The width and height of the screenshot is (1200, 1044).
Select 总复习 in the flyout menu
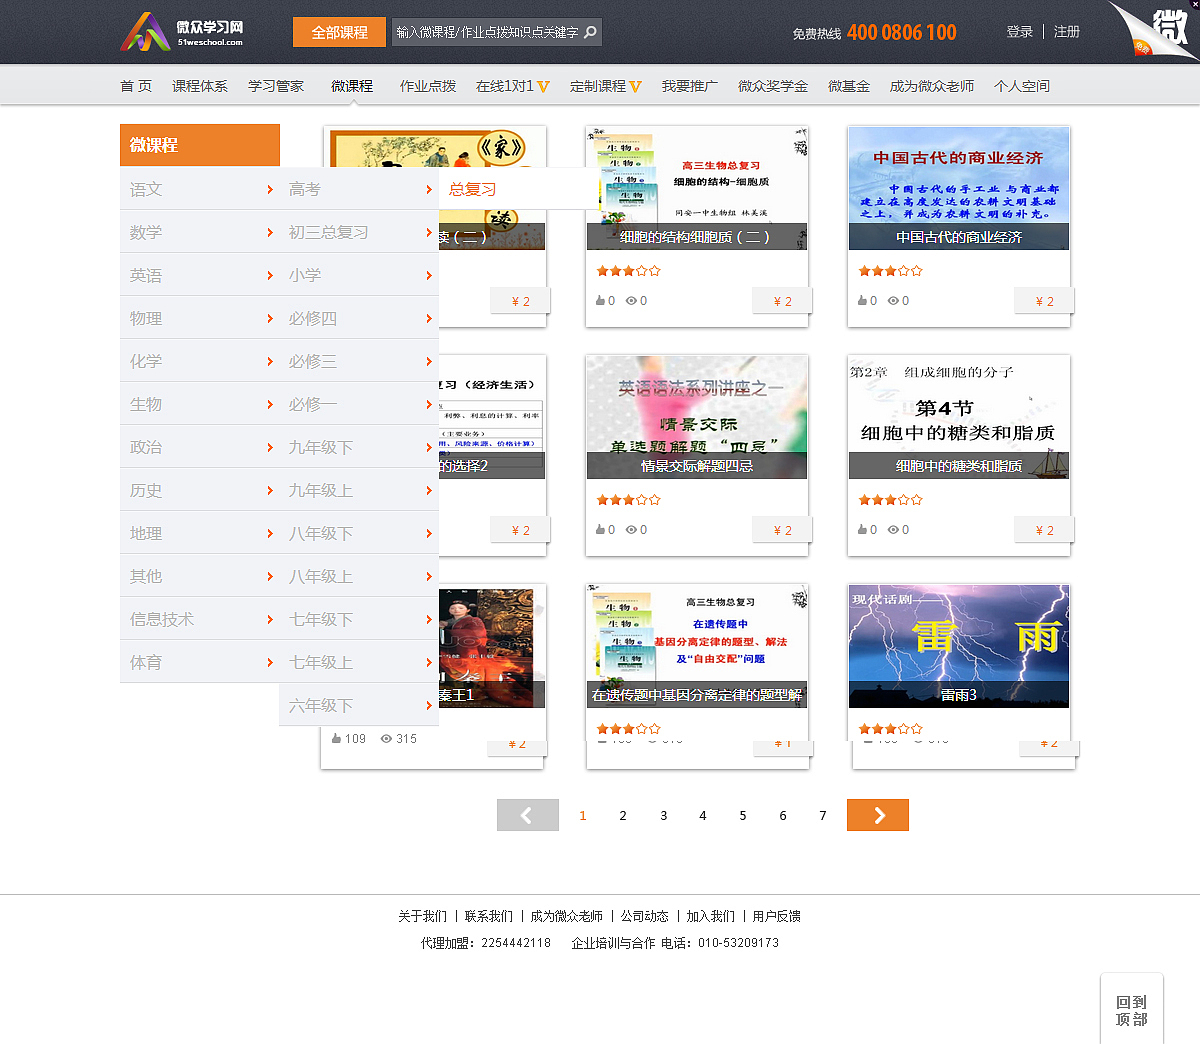point(473,189)
